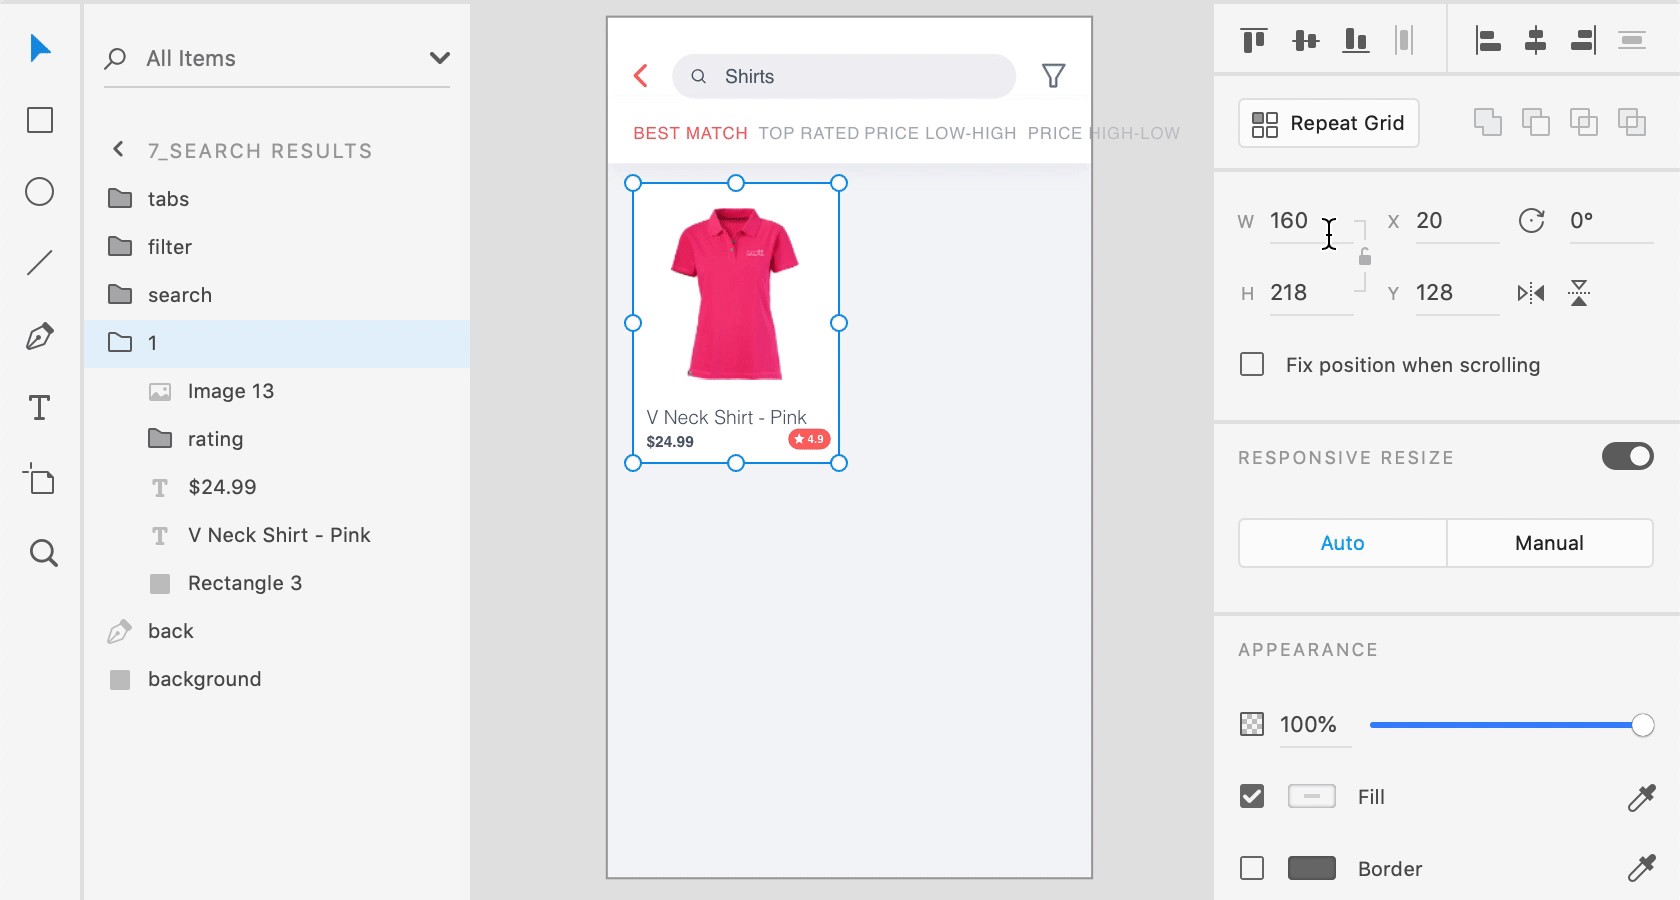The width and height of the screenshot is (1680, 900).
Task: Toggle the aspect ratio lock
Action: click(x=1365, y=257)
